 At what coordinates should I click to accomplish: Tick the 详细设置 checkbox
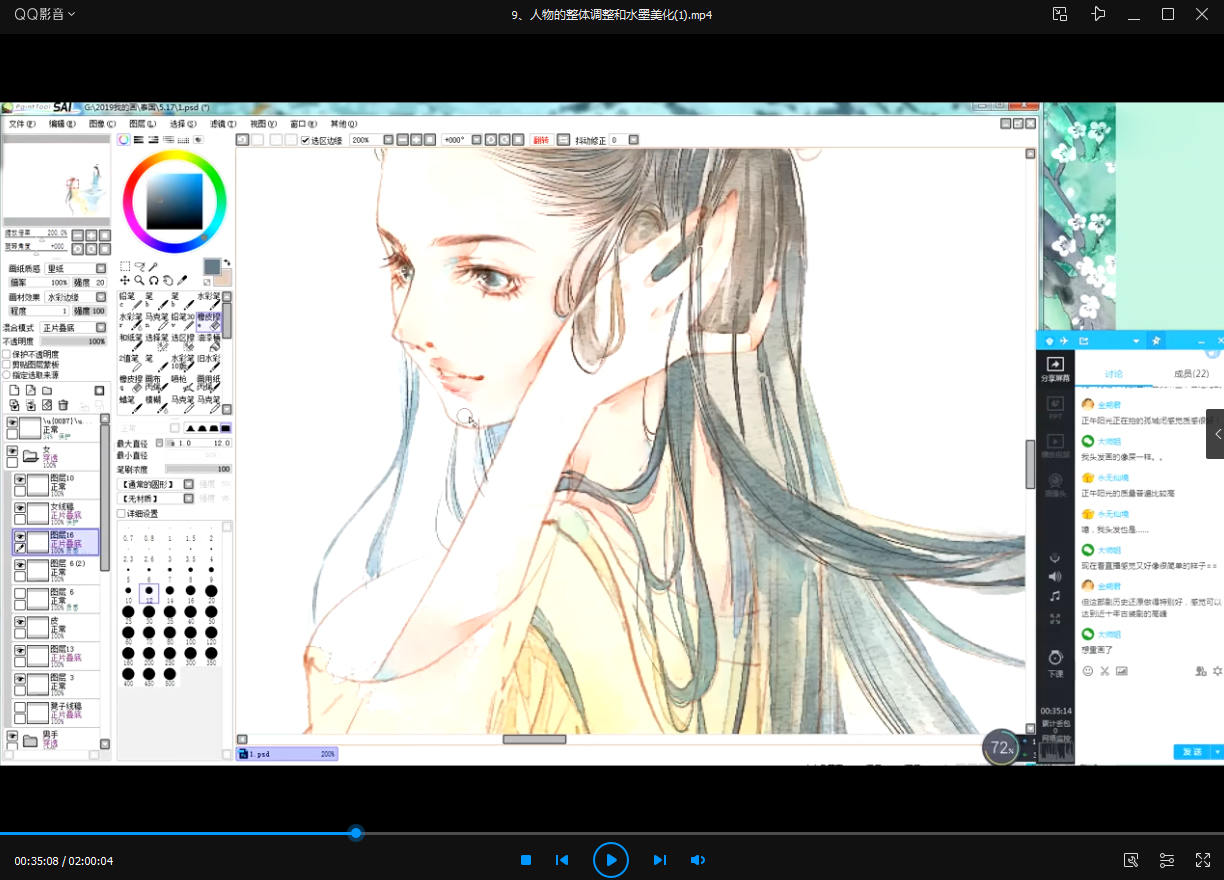122,513
